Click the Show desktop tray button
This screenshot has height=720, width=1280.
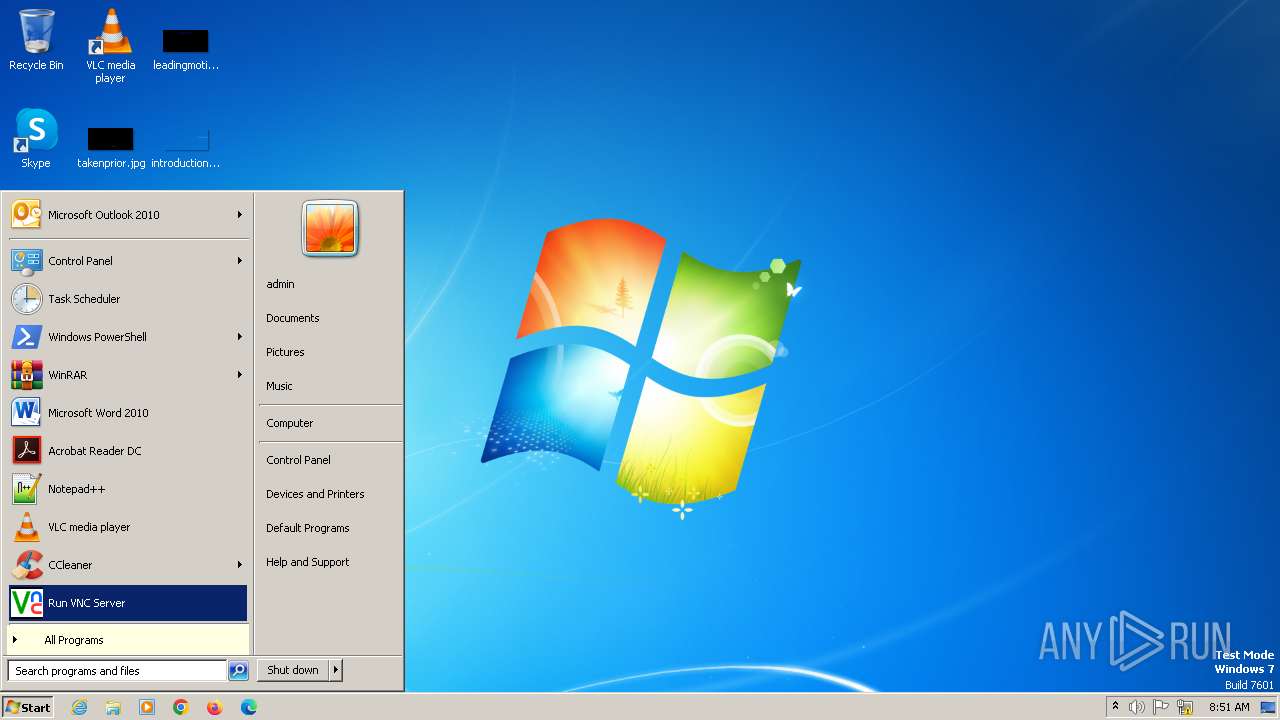[x=1268, y=707]
